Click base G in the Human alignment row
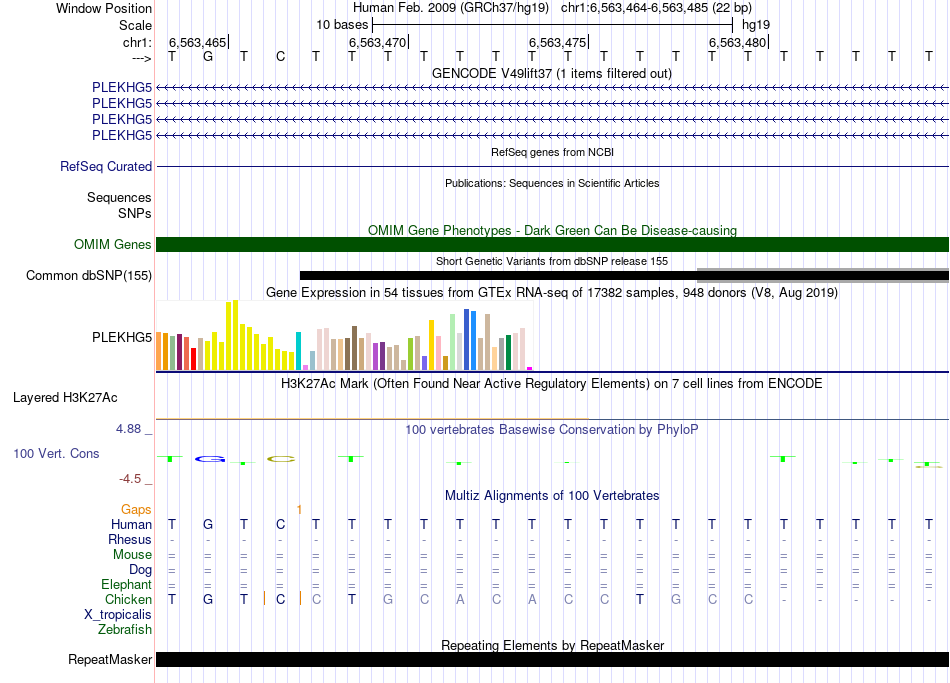 pyautogui.click(x=208, y=525)
